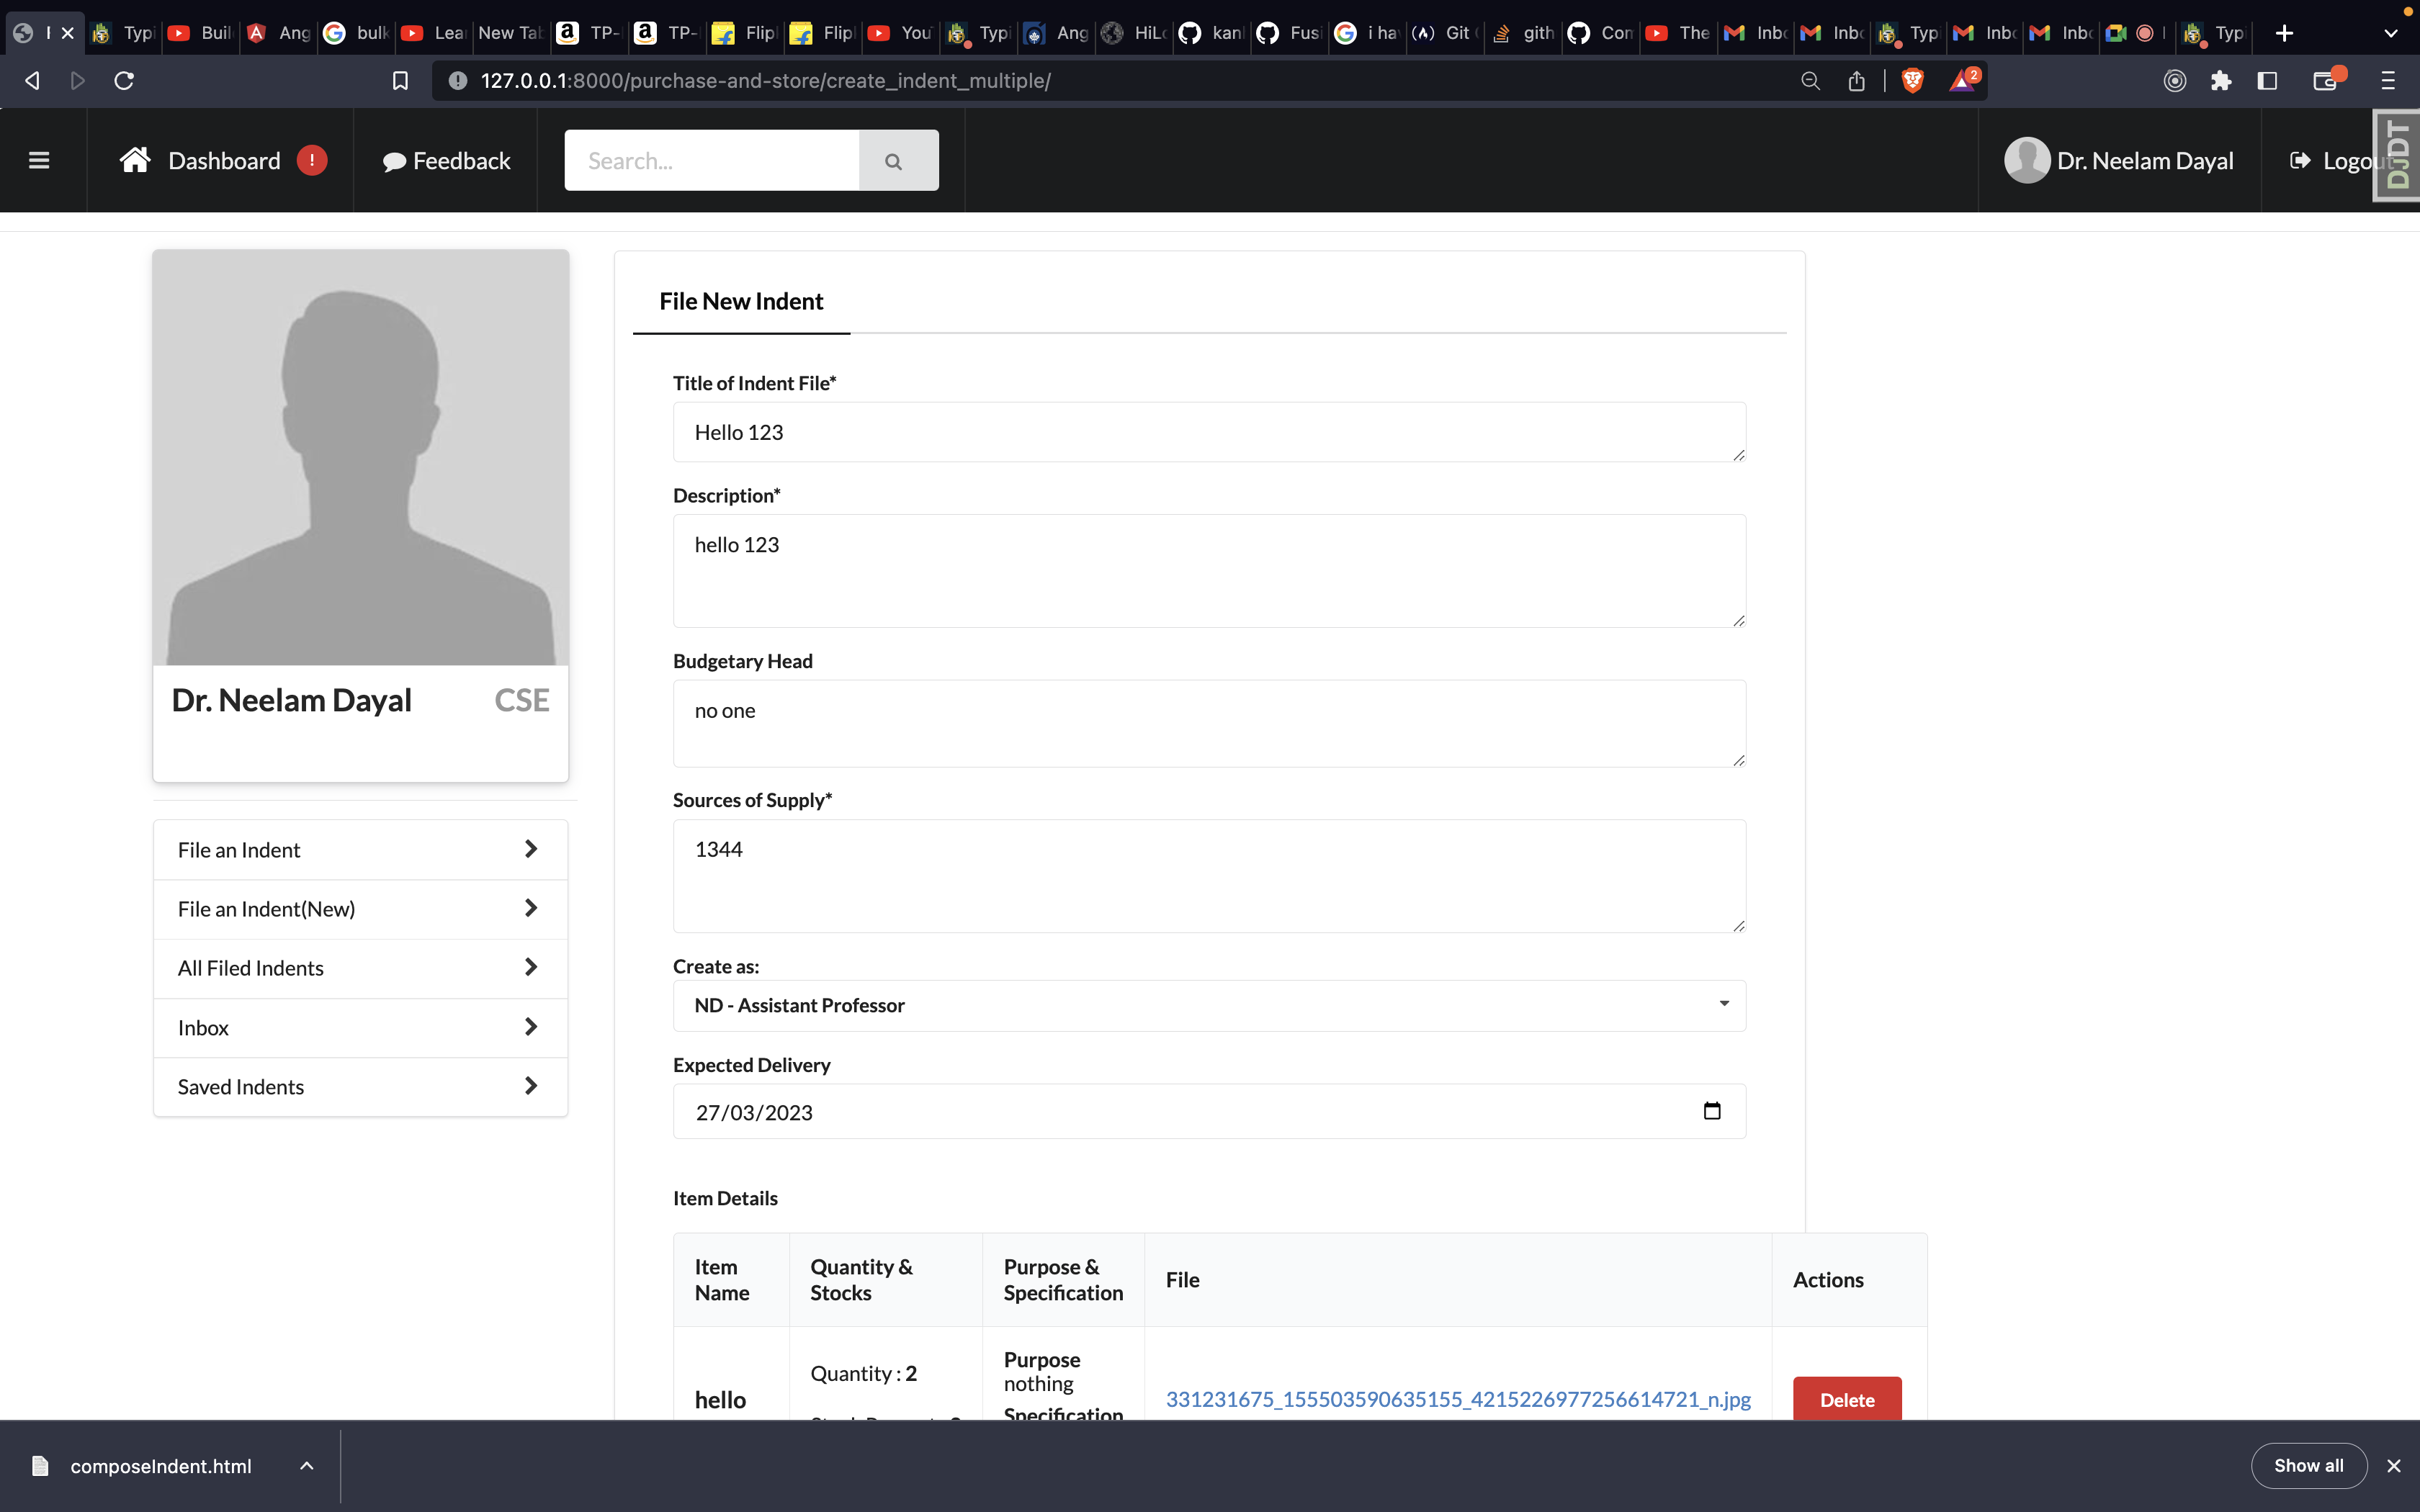Open the Create as dropdown
Screen dimensions: 2420x1512
pyautogui.click(x=1208, y=1005)
